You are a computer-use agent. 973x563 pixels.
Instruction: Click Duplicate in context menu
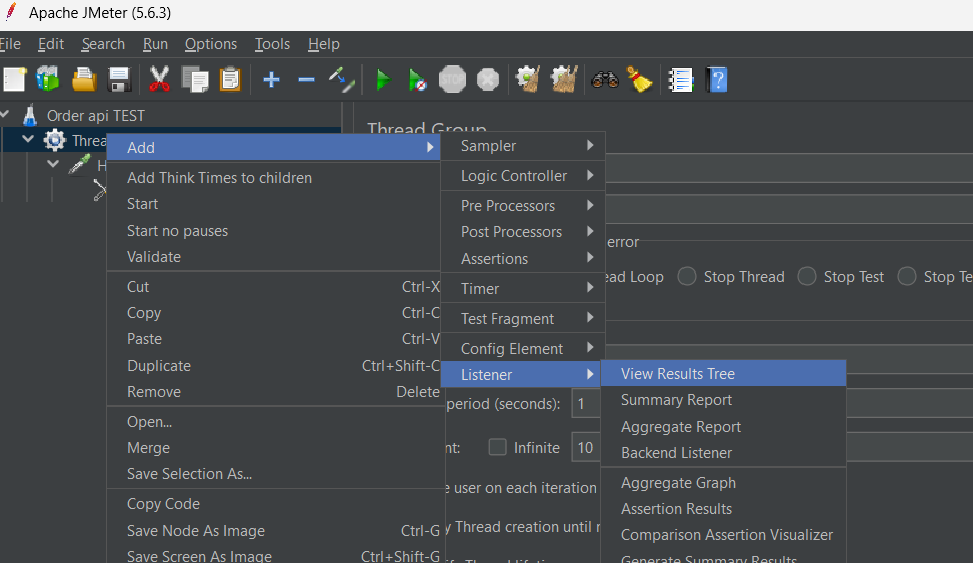(x=274, y=366)
